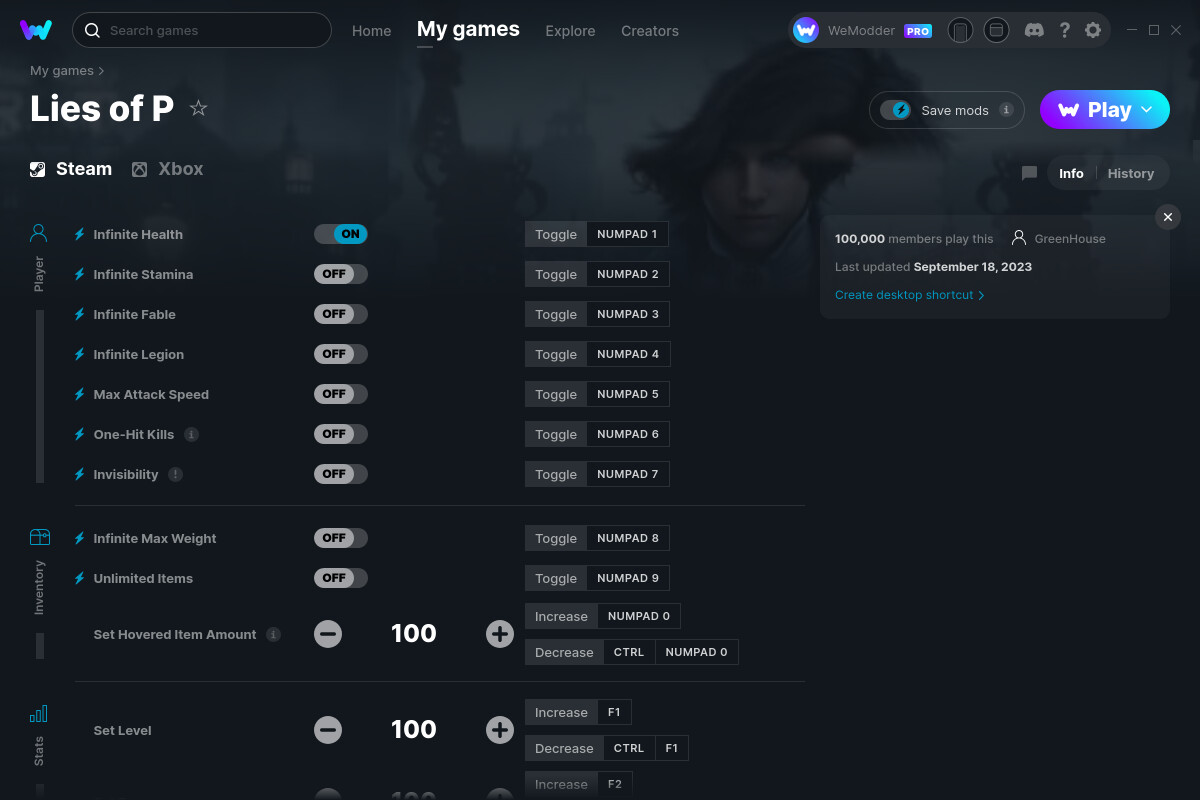The image size is (1200, 800).
Task: Change the F1 increase hotkey for Set Level
Action: coord(614,712)
